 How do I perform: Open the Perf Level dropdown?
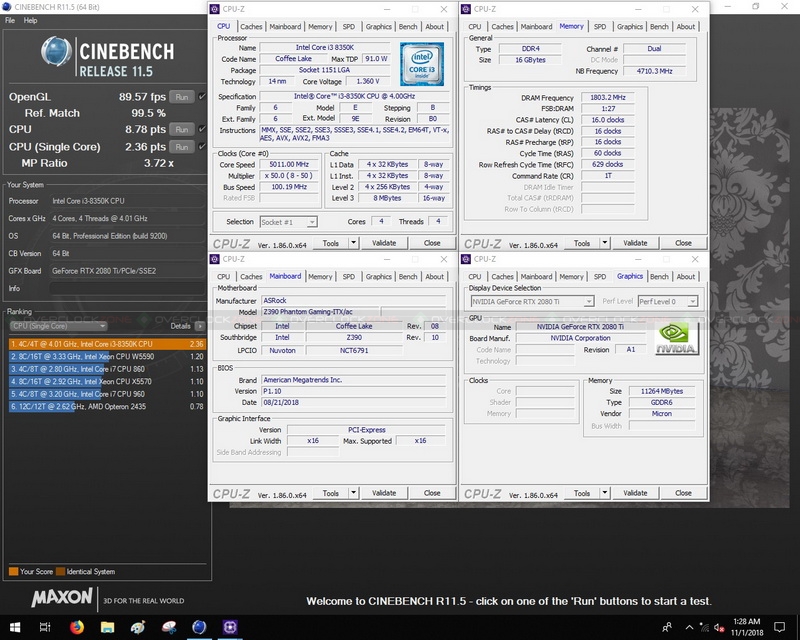pyautogui.click(x=667, y=302)
